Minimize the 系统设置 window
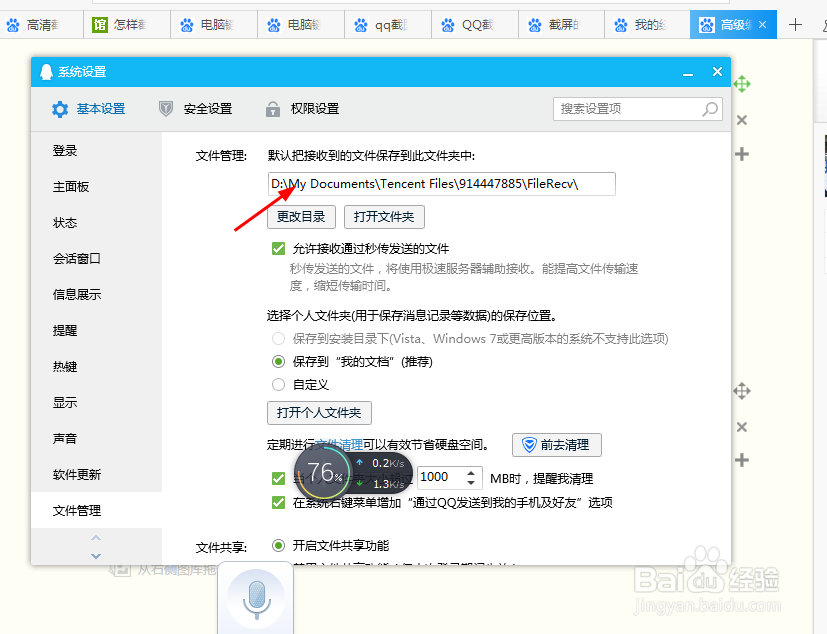 coord(688,74)
